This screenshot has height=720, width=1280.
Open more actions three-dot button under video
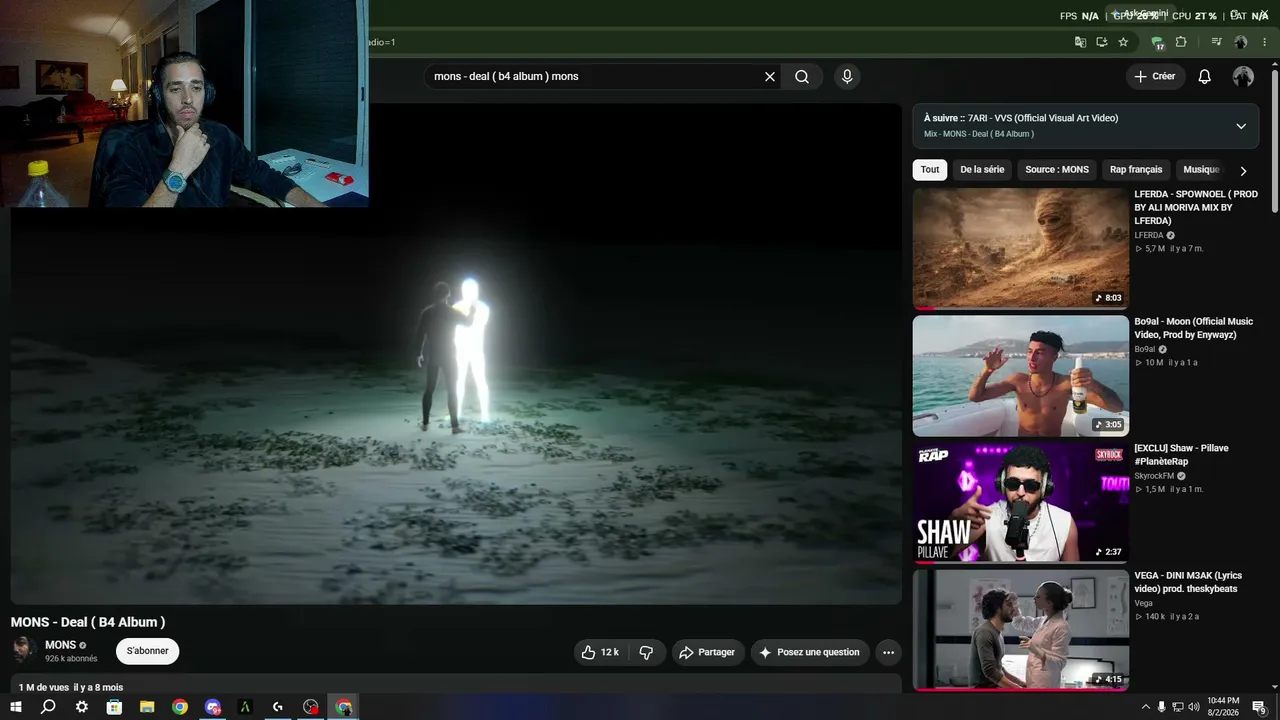coord(888,652)
